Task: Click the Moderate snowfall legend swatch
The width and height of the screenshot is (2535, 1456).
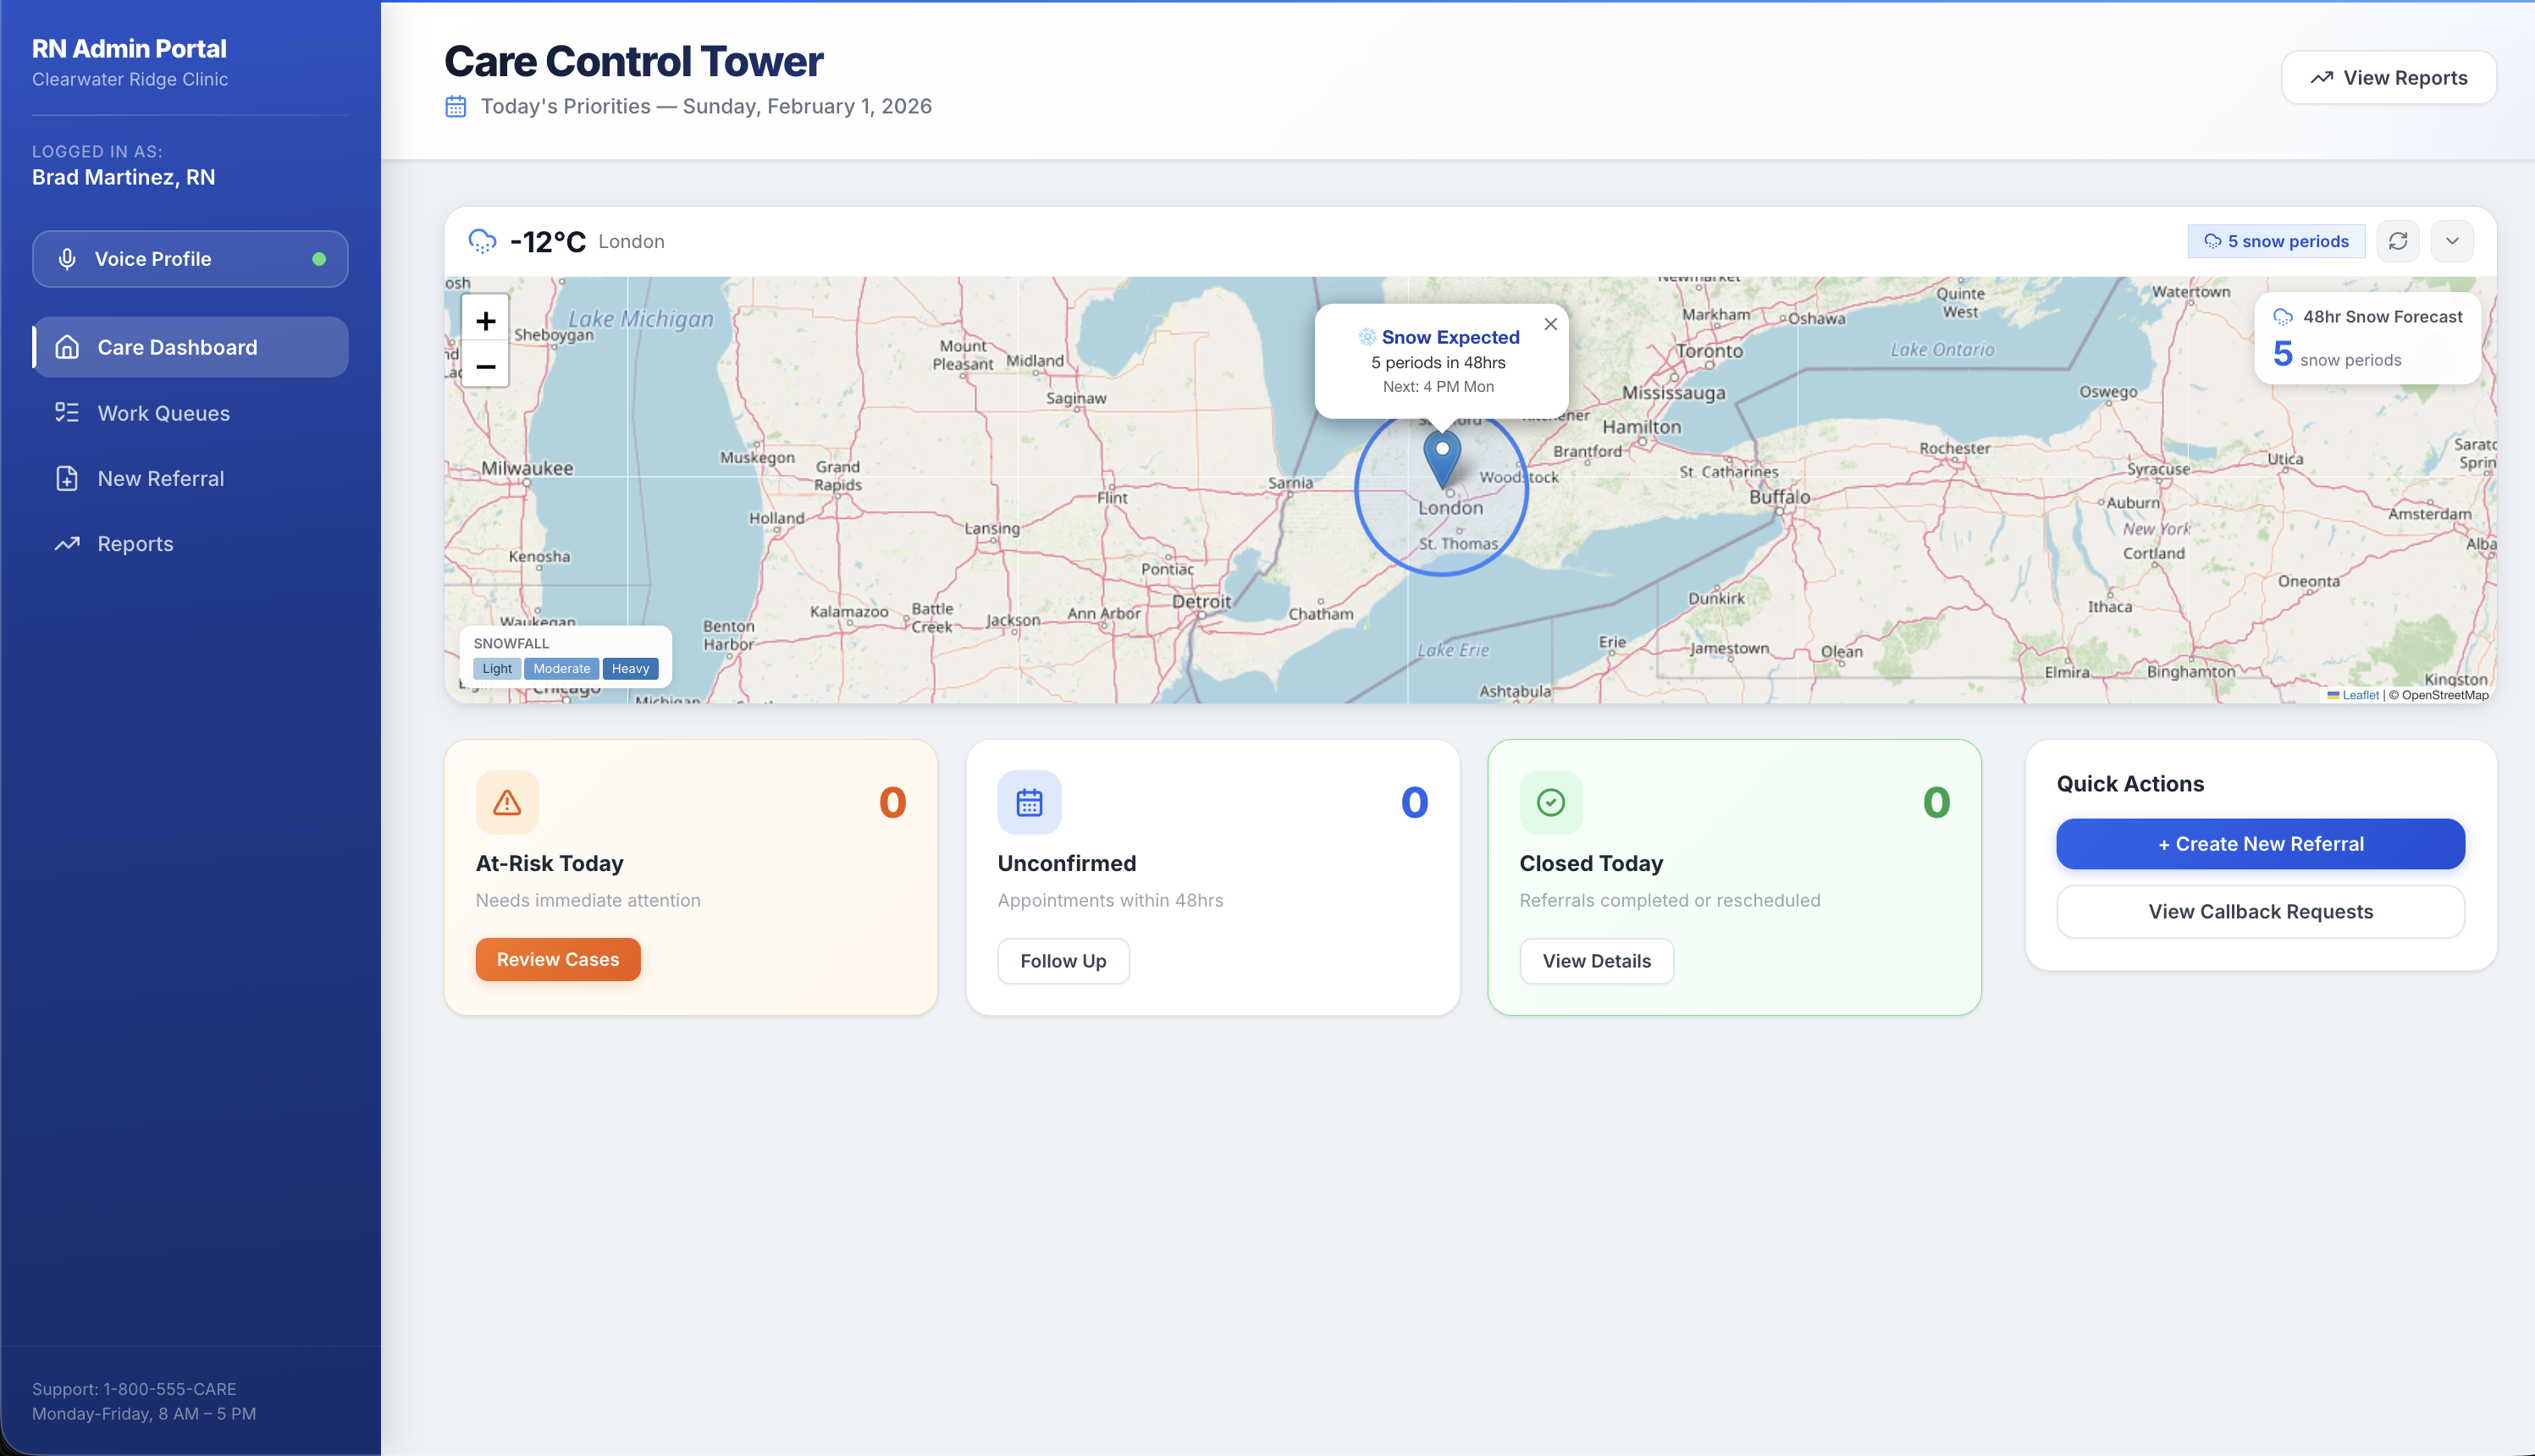Action: click(561, 668)
